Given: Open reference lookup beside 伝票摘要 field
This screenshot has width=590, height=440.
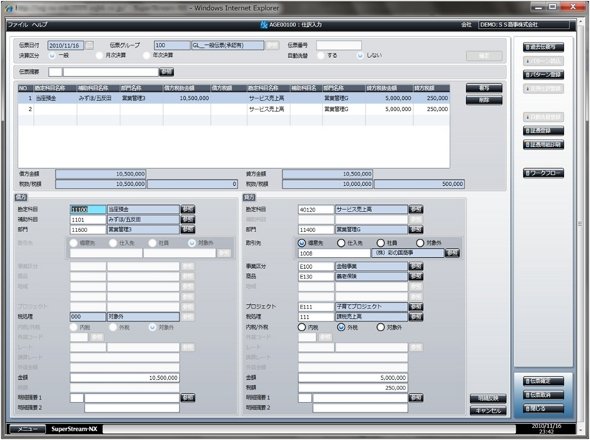Looking at the screenshot, I should tap(166, 72).
